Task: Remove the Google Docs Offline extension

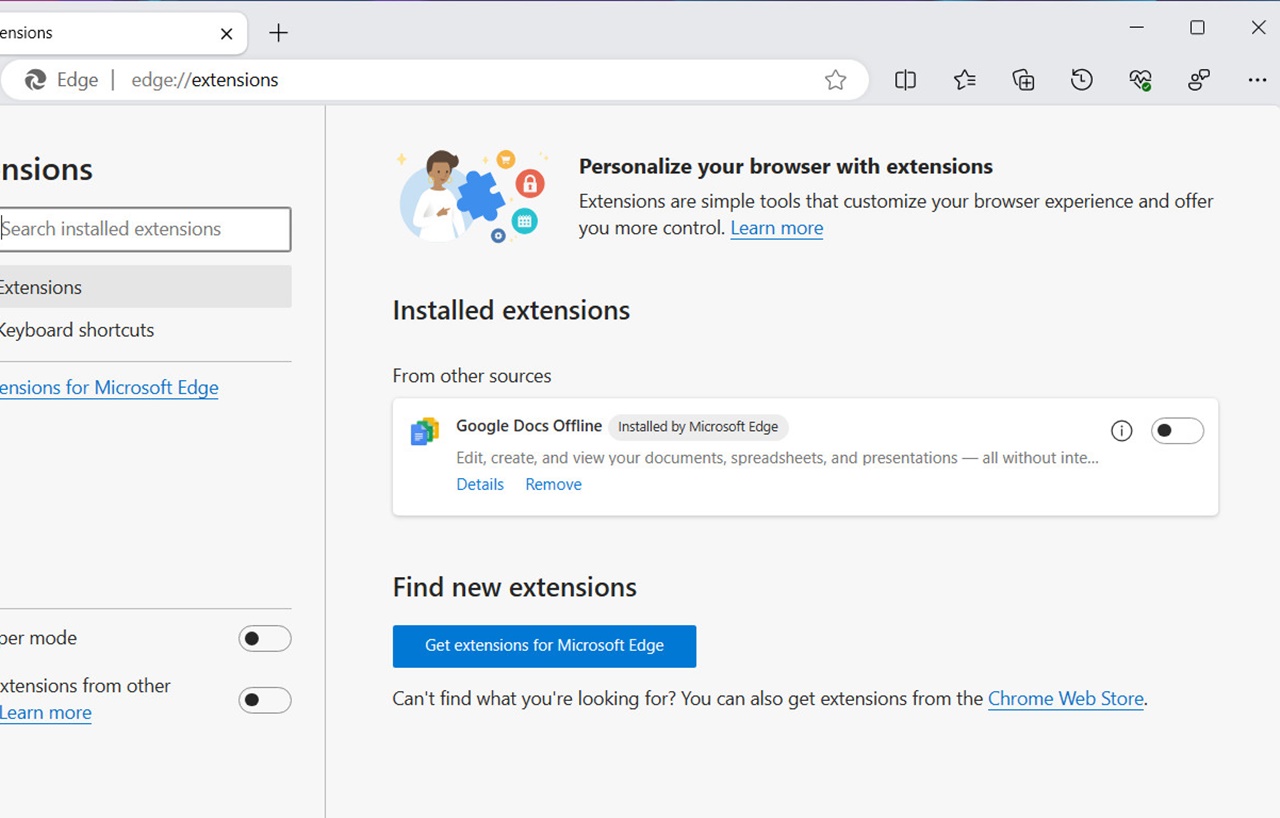Action: tap(553, 484)
